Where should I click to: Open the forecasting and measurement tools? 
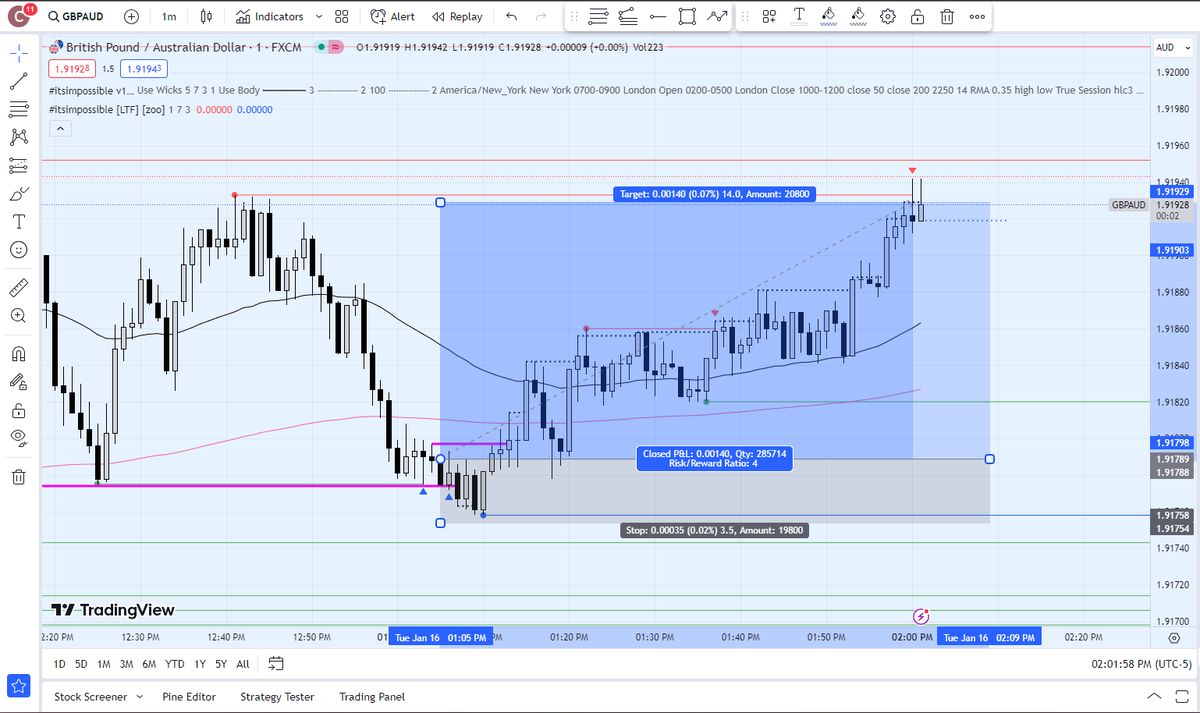18,165
